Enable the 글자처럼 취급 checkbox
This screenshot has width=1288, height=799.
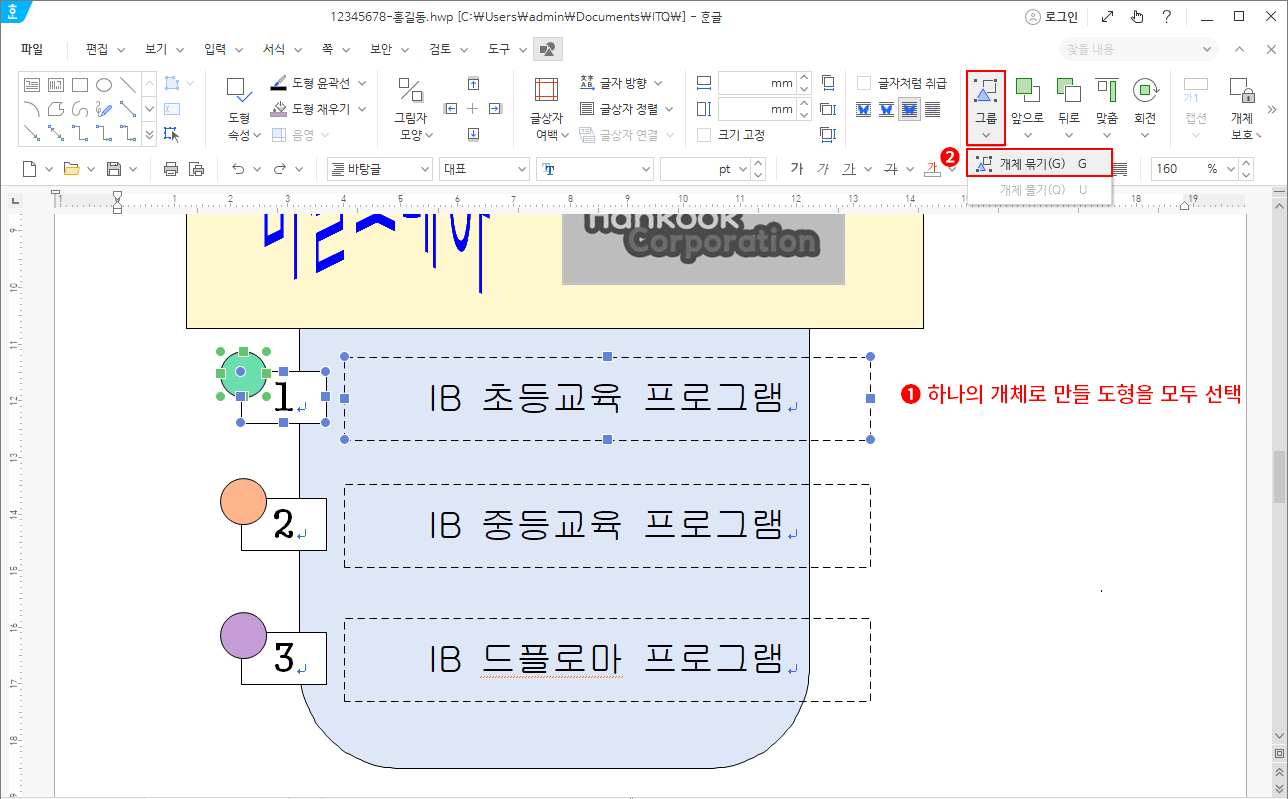pyautogui.click(x=866, y=83)
